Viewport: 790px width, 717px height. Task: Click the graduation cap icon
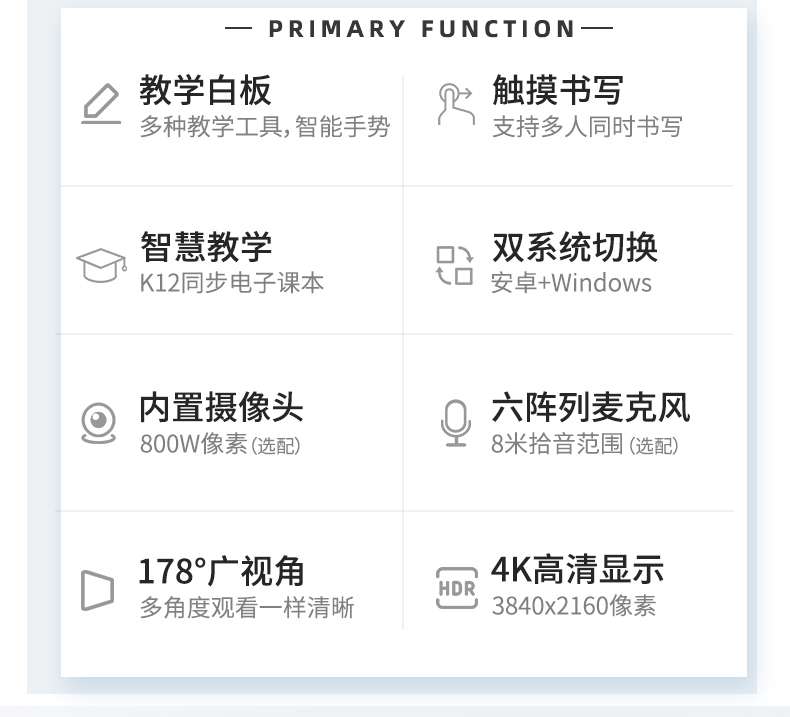(101, 265)
